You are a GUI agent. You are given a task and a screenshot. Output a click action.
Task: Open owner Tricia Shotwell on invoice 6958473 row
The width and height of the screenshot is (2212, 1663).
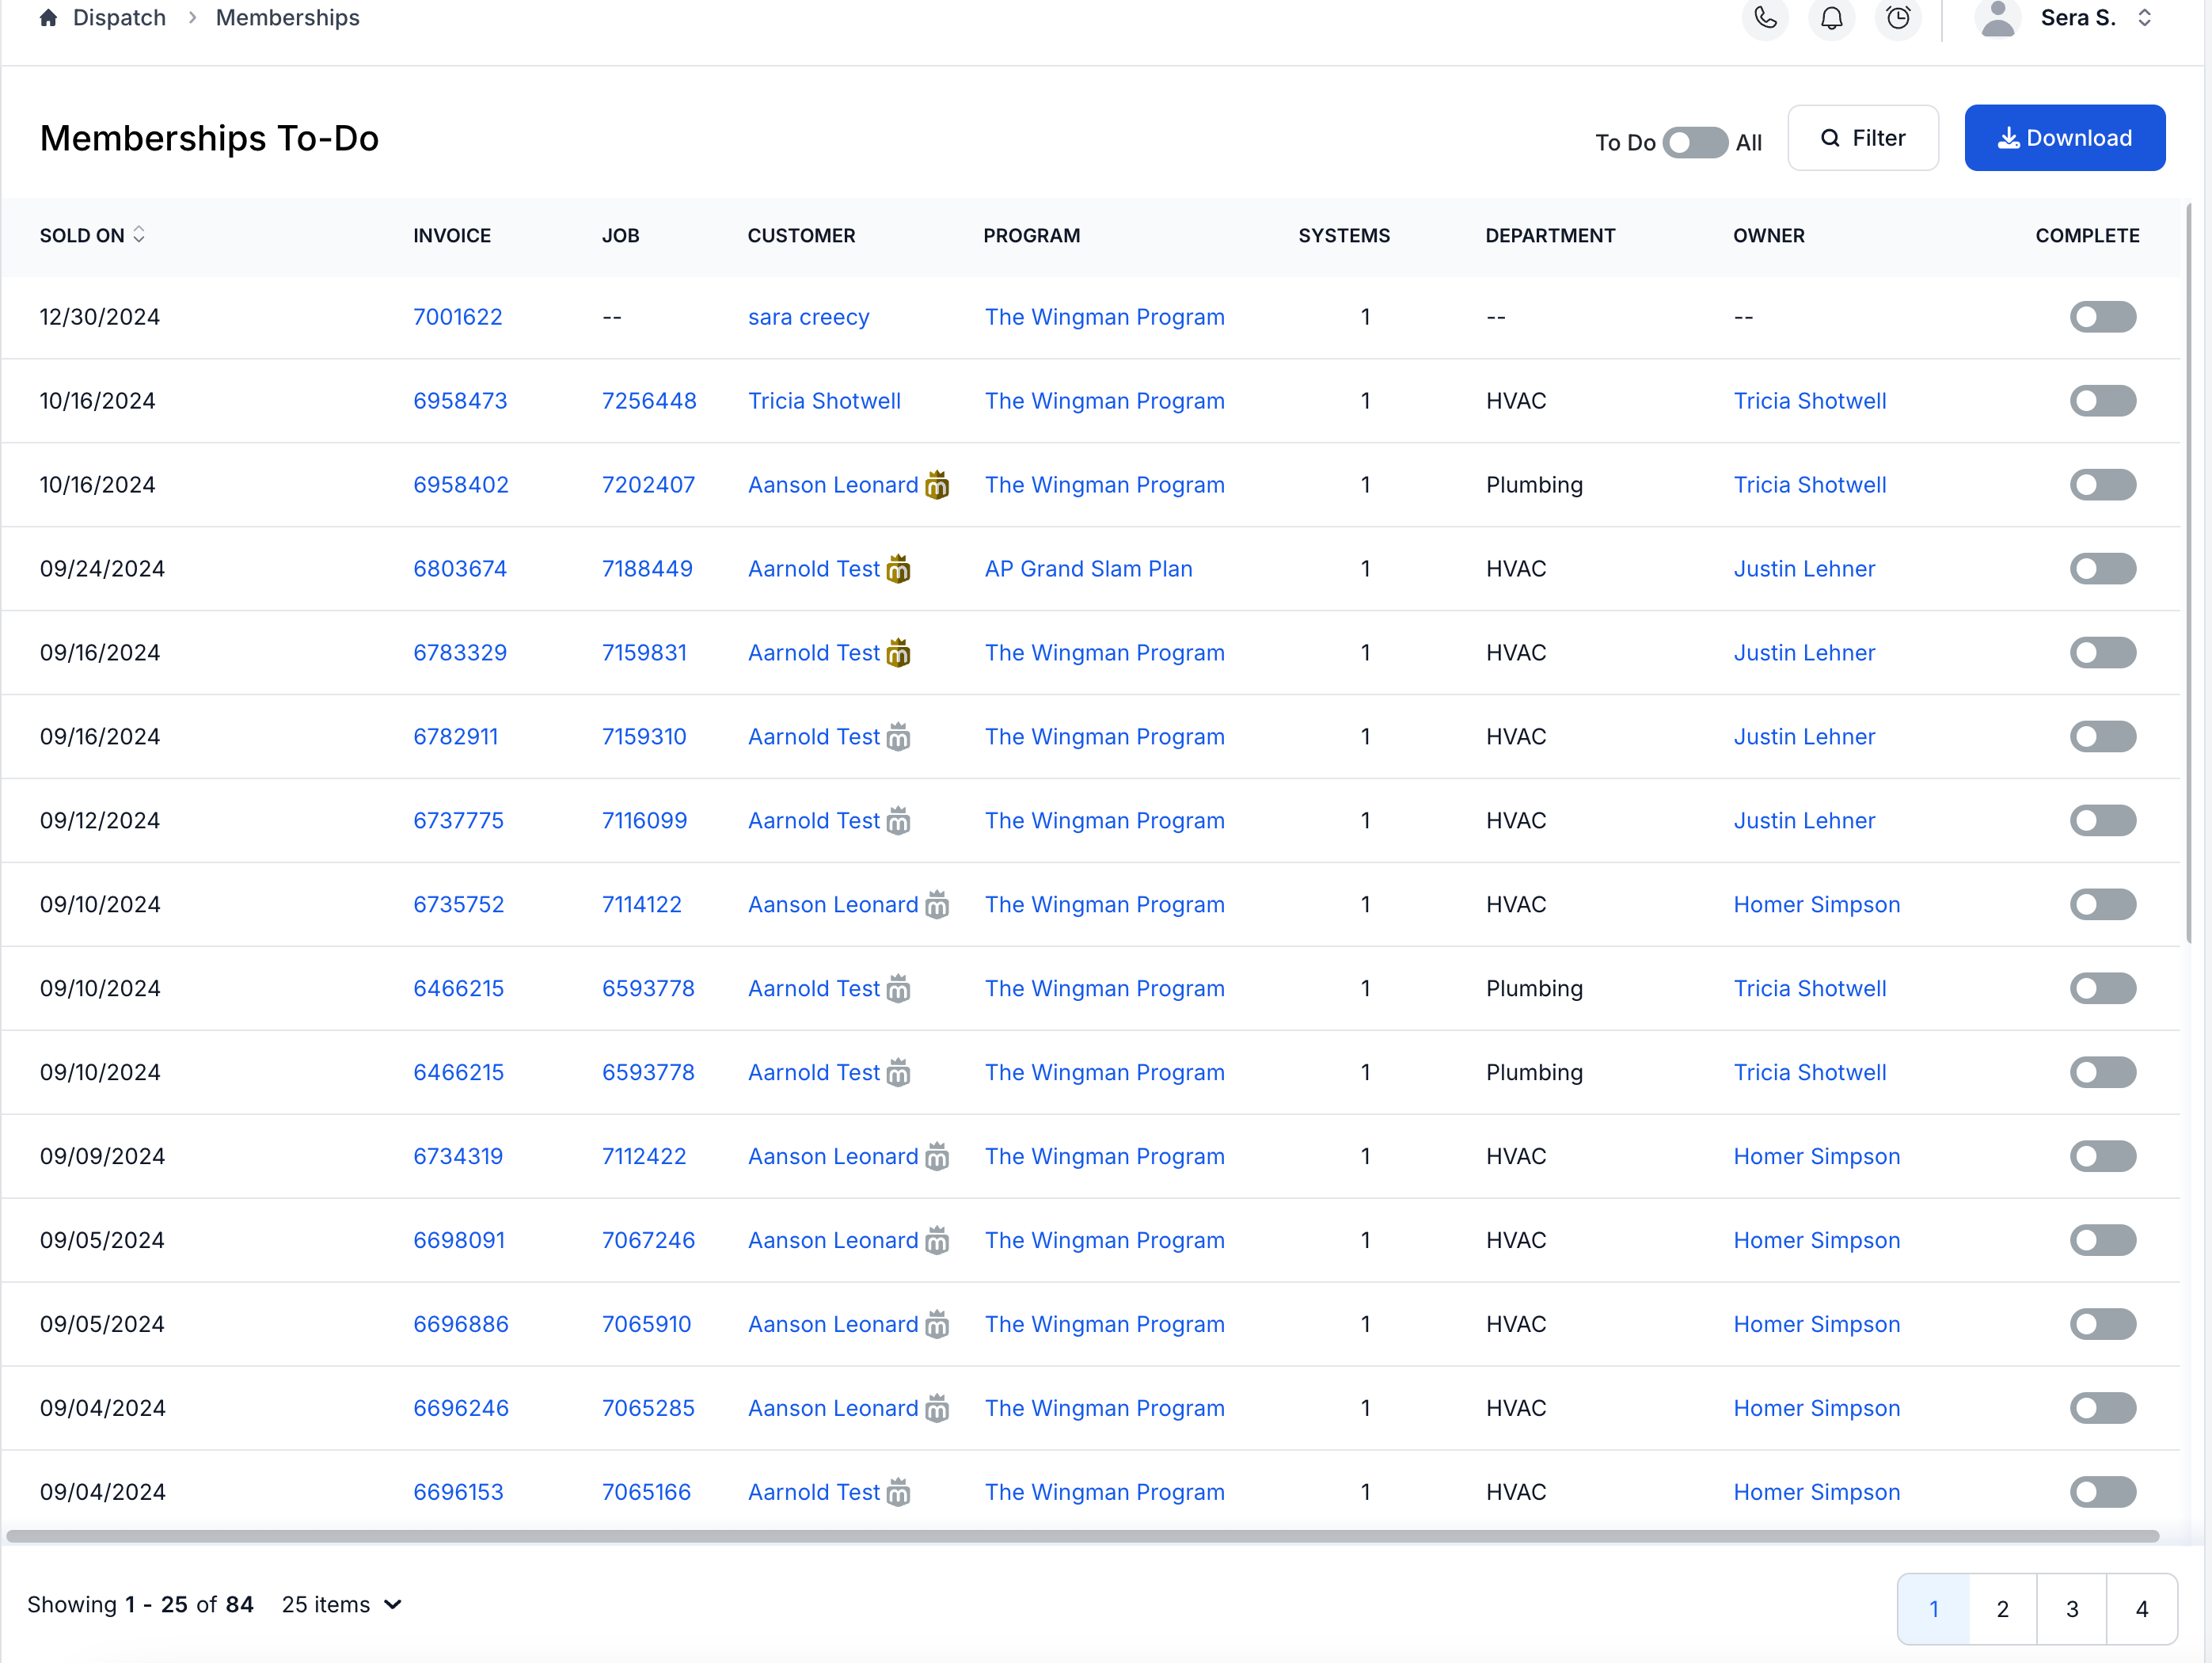pyautogui.click(x=1810, y=401)
